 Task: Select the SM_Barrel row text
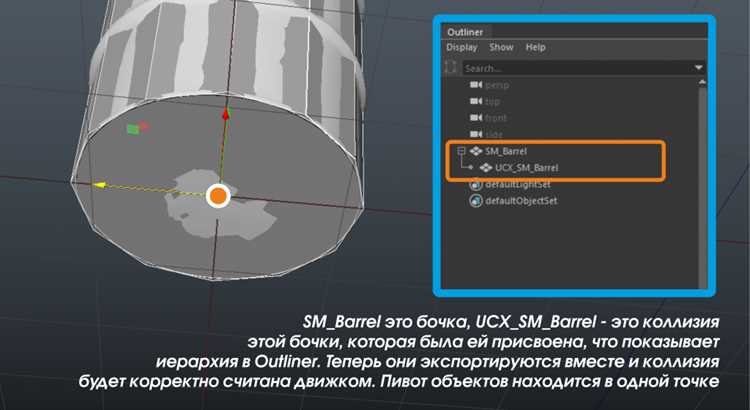tap(506, 151)
